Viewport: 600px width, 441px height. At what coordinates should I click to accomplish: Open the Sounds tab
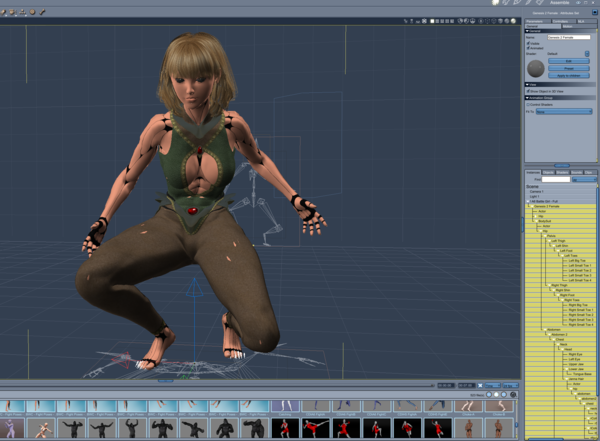click(x=577, y=173)
